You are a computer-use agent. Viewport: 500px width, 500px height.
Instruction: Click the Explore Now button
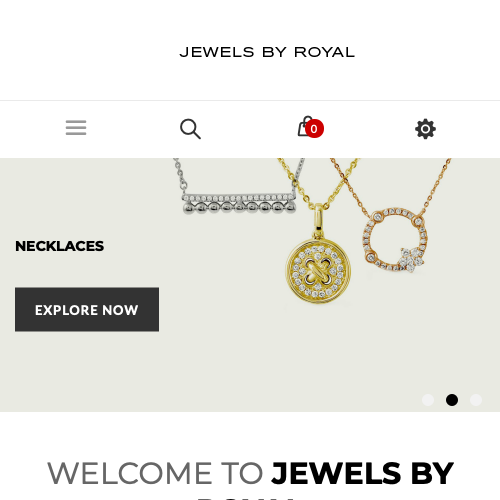(87, 309)
